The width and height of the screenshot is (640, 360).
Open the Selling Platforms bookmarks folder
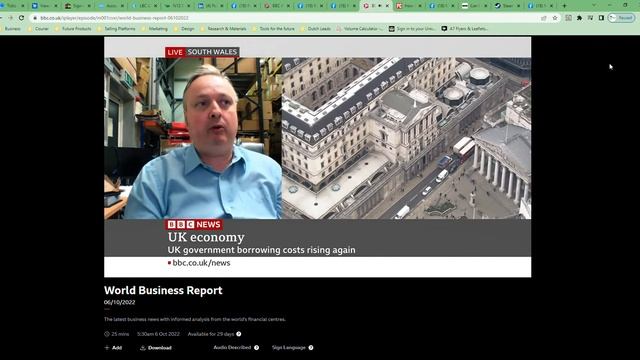coord(117,29)
